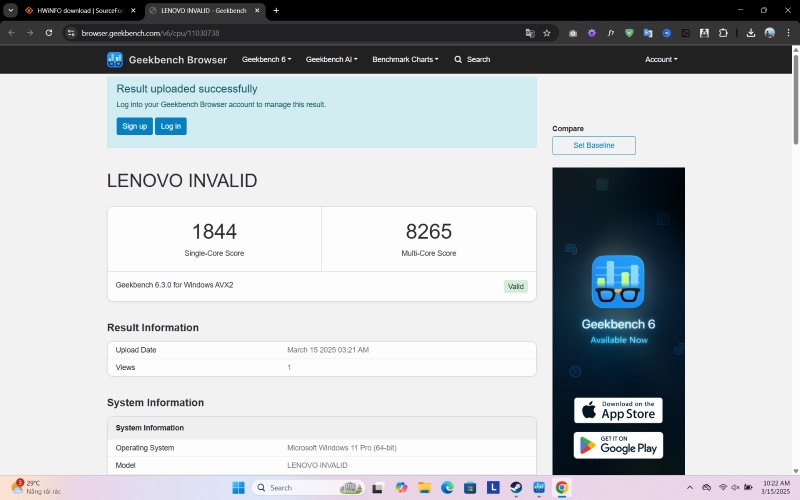Close the HWiNFO download tab
Viewport: 800px width, 500px height.
[x=133, y=10]
